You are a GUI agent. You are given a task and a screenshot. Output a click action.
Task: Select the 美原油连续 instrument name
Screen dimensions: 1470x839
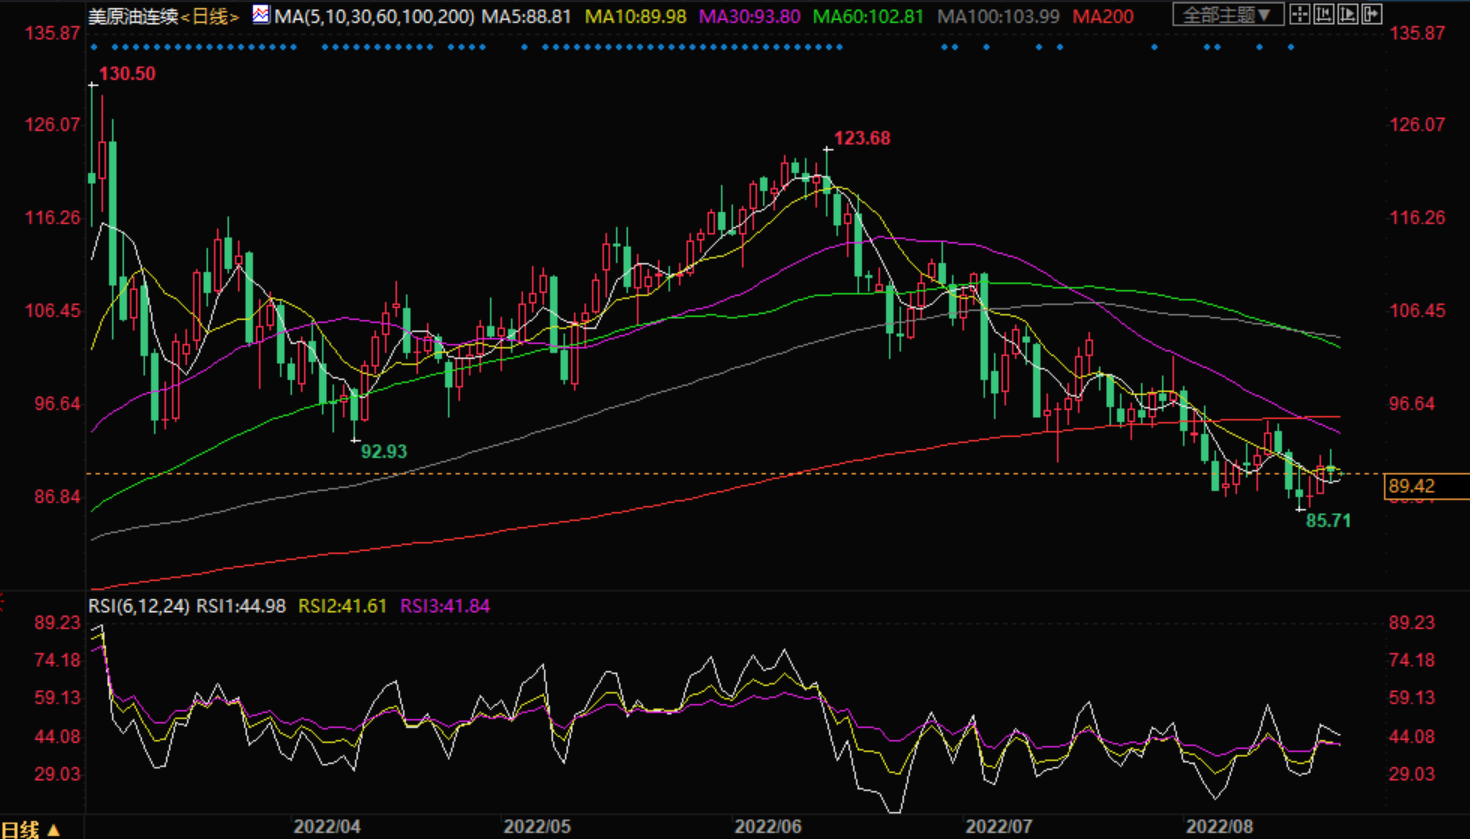[x=133, y=16]
